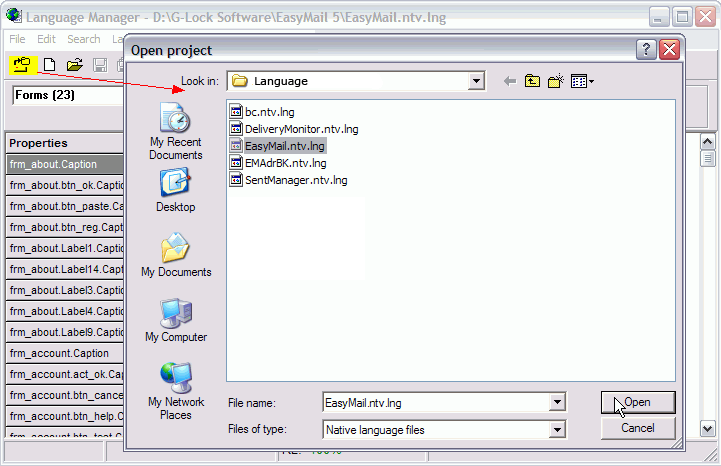Select the frm_about.Label1.Caption row
The image size is (721, 466).
64,248
